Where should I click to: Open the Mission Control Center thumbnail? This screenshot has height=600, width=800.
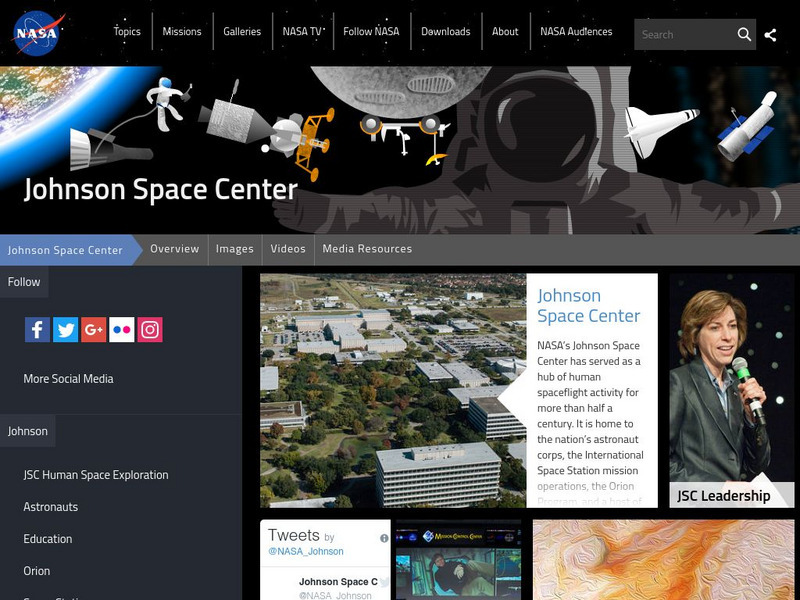pos(459,560)
